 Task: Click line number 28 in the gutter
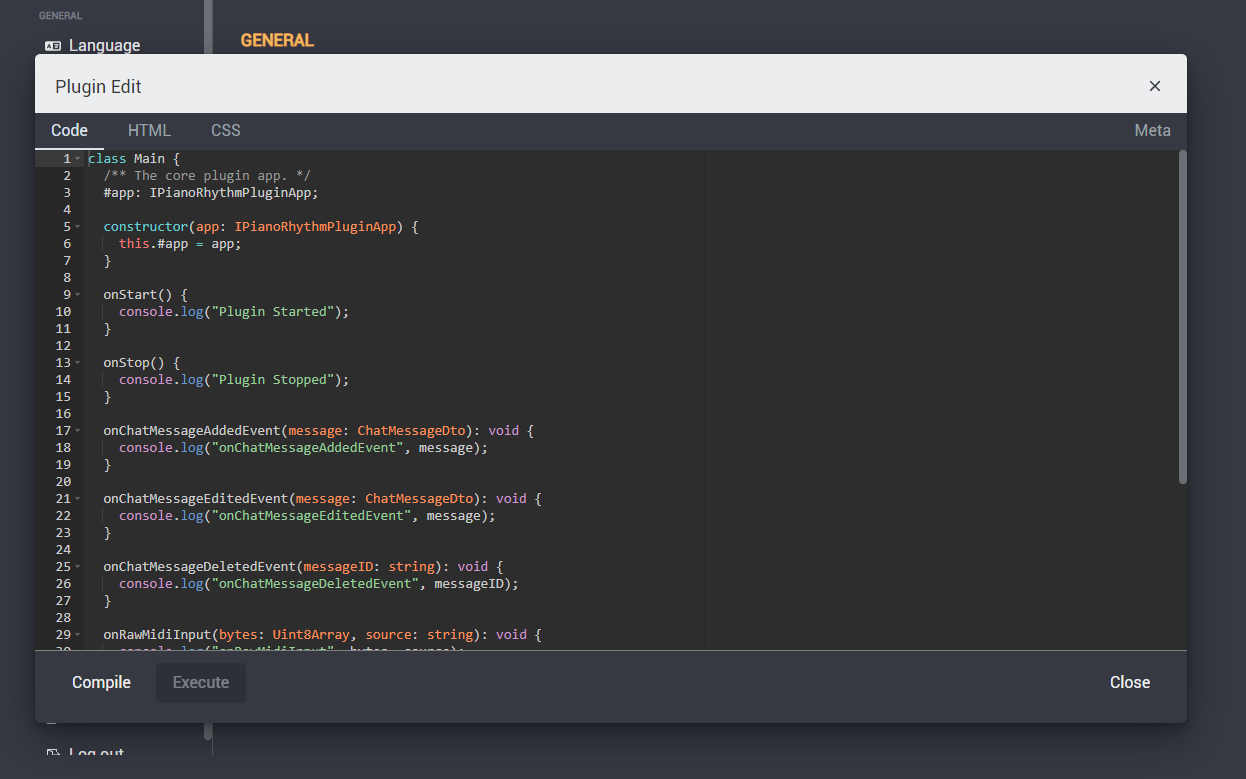click(x=63, y=618)
